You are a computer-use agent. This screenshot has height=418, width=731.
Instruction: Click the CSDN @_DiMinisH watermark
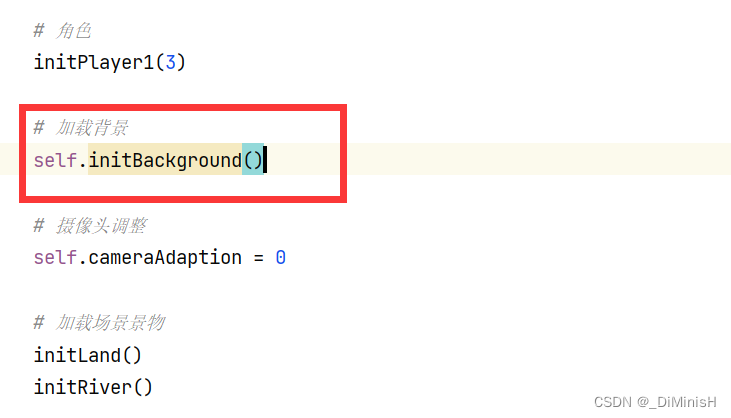(655, 402)
